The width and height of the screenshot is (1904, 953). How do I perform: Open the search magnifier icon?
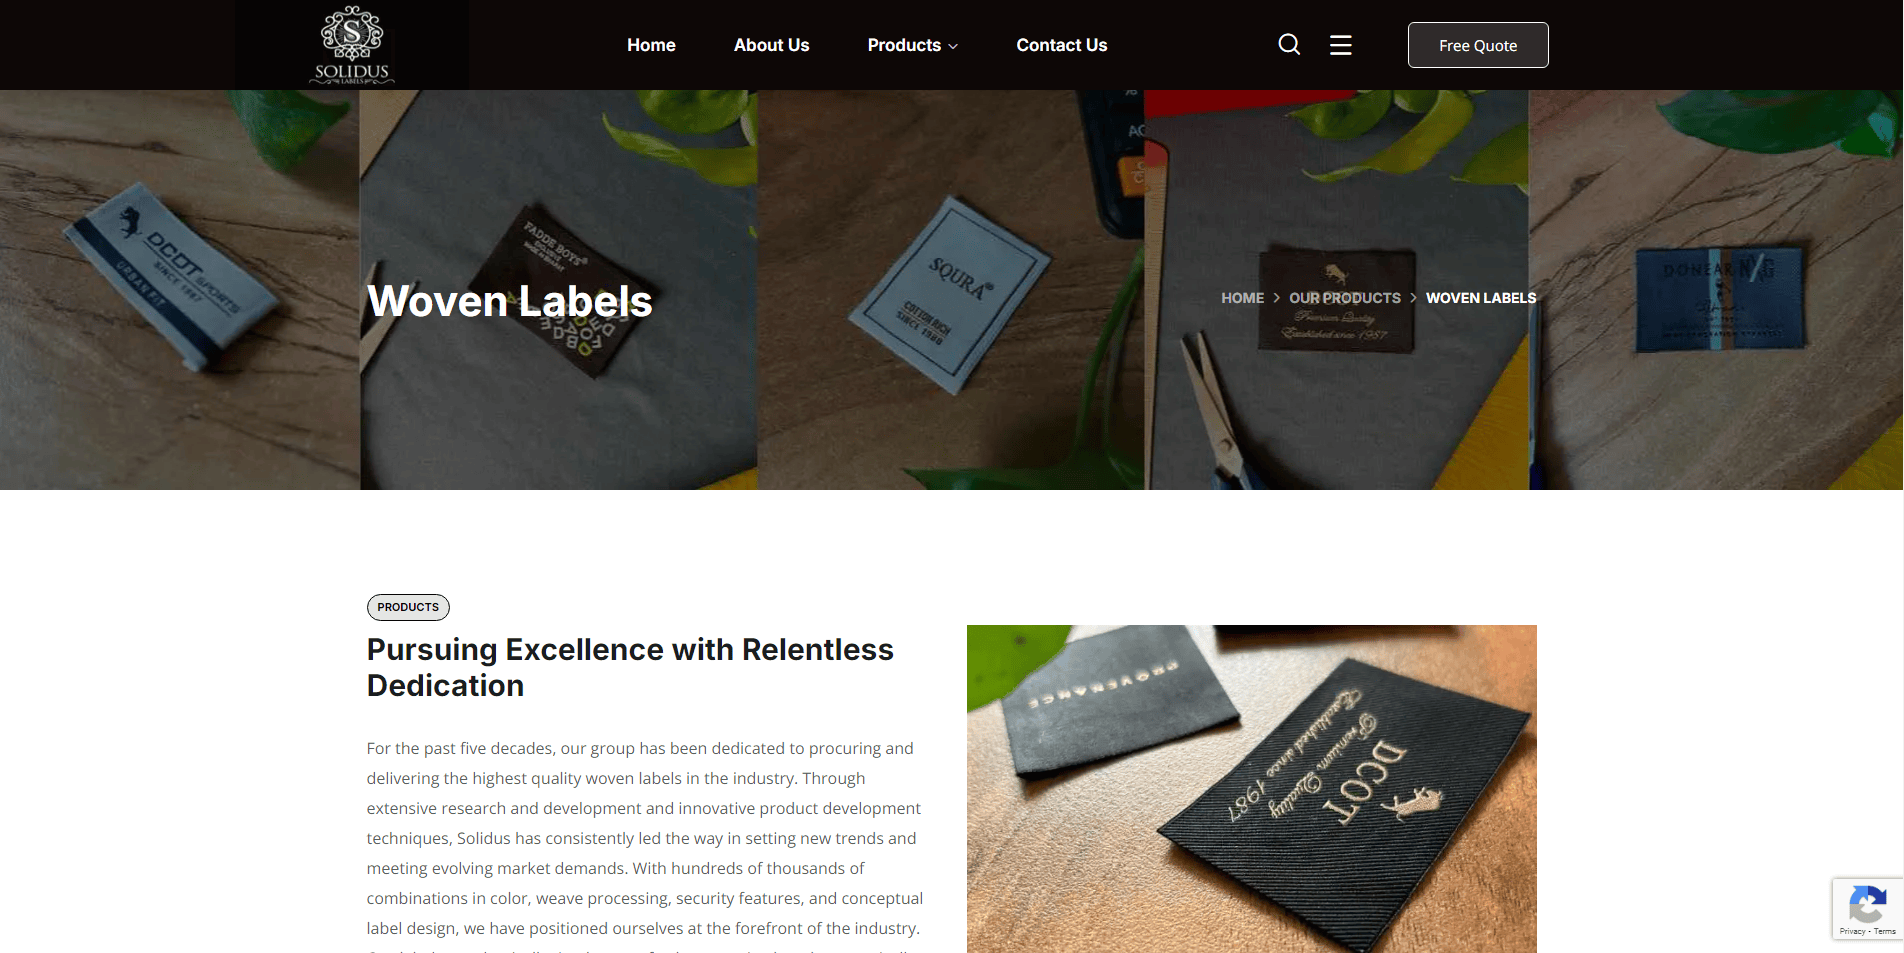coord(1289,45)
